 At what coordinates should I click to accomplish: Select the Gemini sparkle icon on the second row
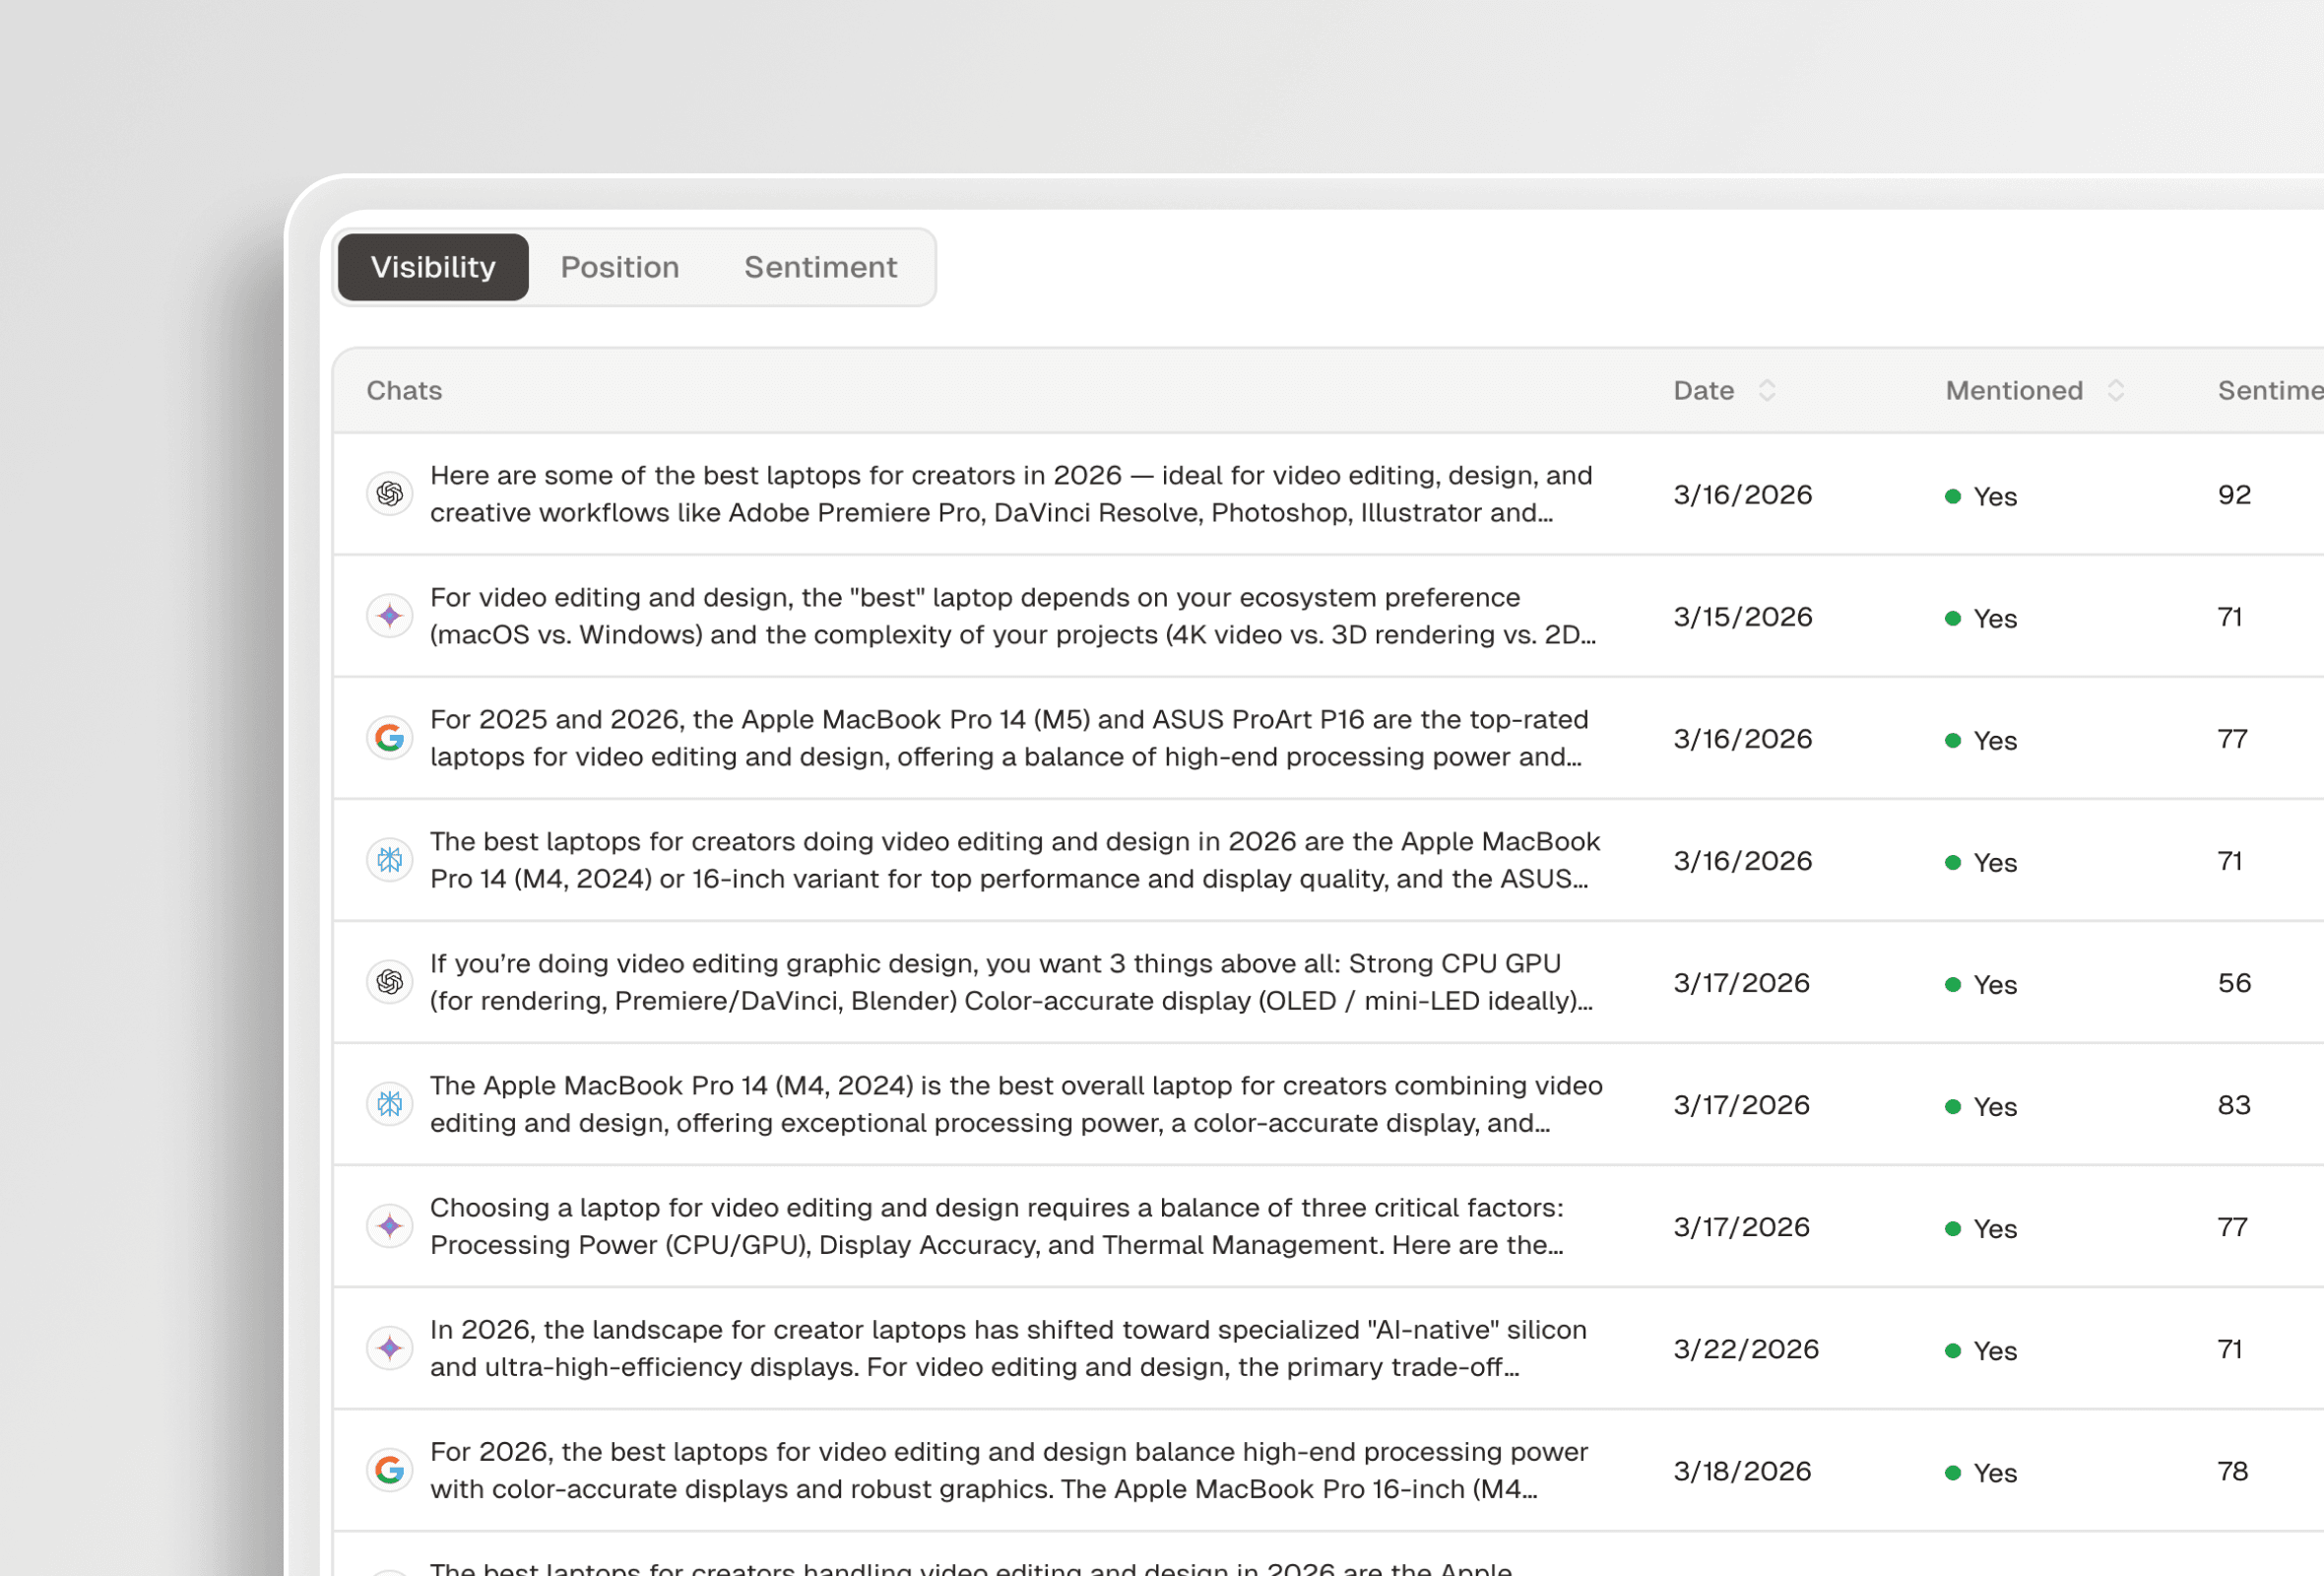click(390, 616)
